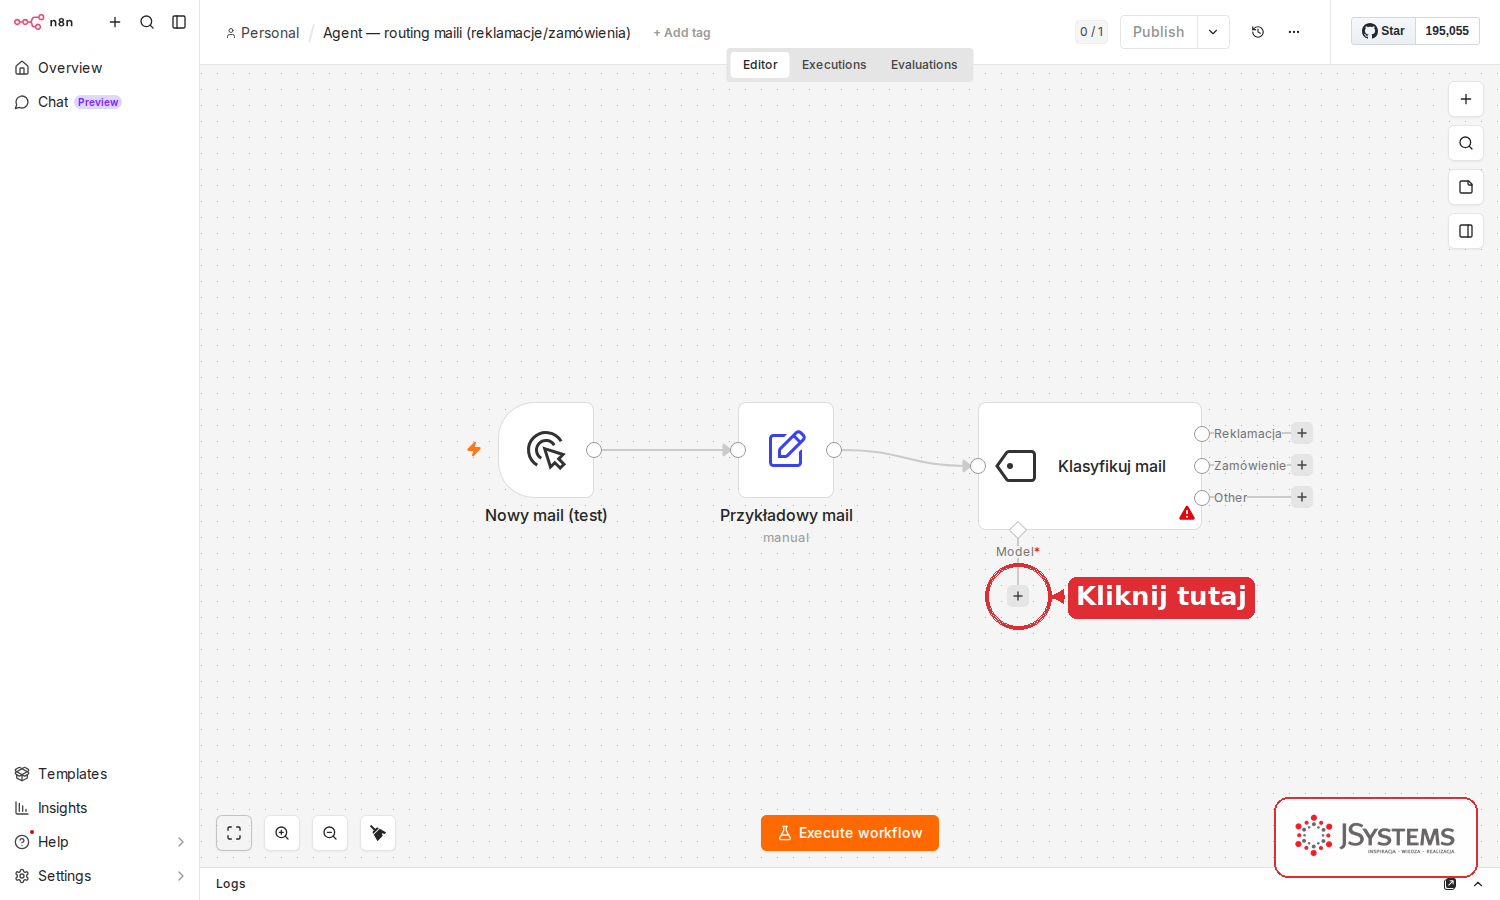The image size is (1500, 900).
Task: Add a model via plus under Model
Action: coord(1018,596)
